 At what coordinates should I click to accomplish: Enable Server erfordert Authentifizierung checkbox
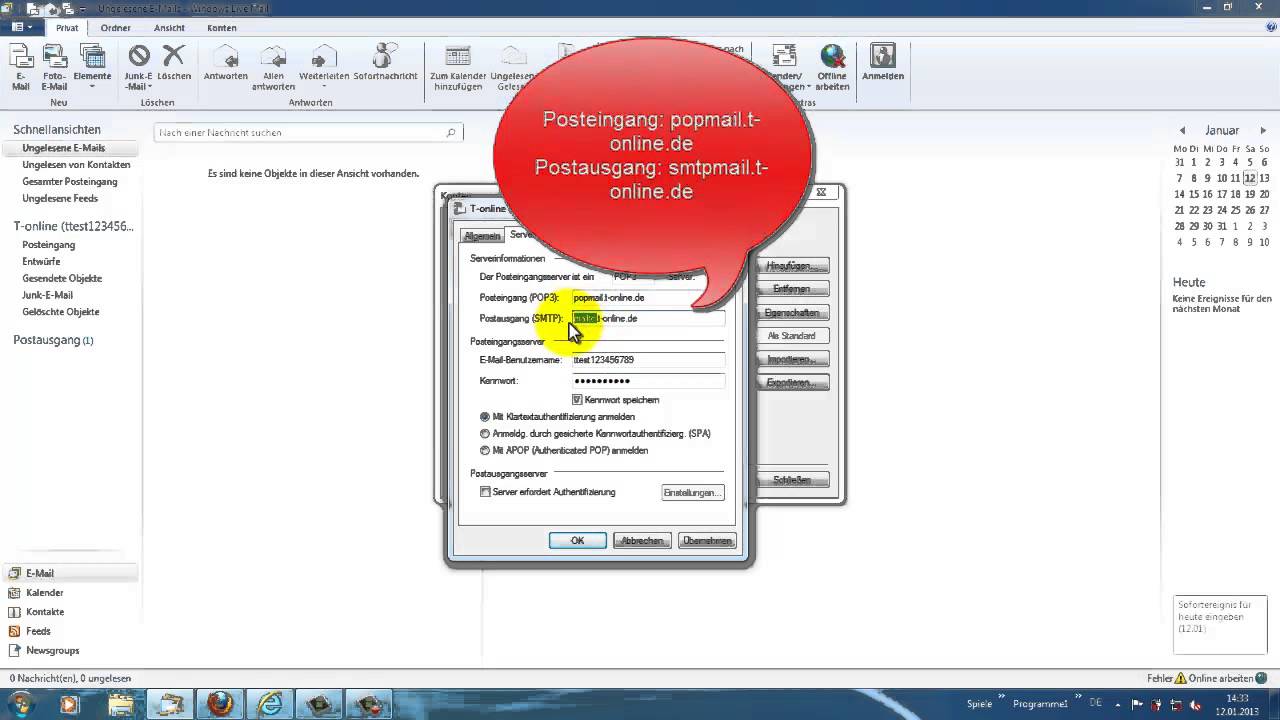(485, 492)
